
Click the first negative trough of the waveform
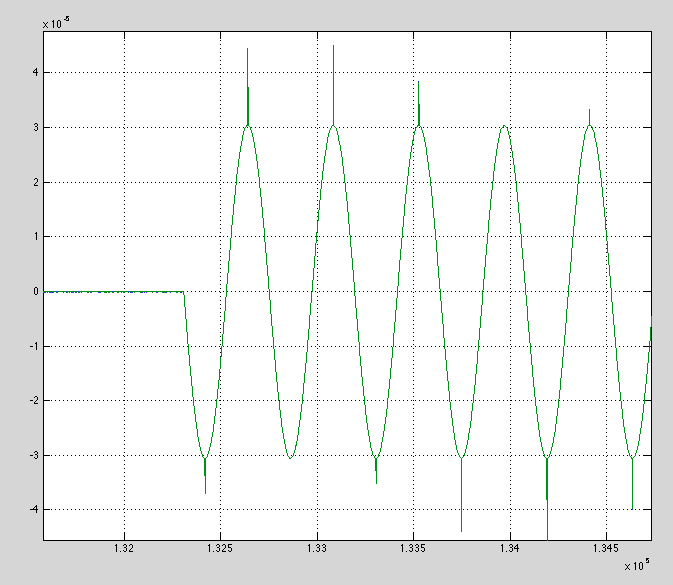pos(205,457)
